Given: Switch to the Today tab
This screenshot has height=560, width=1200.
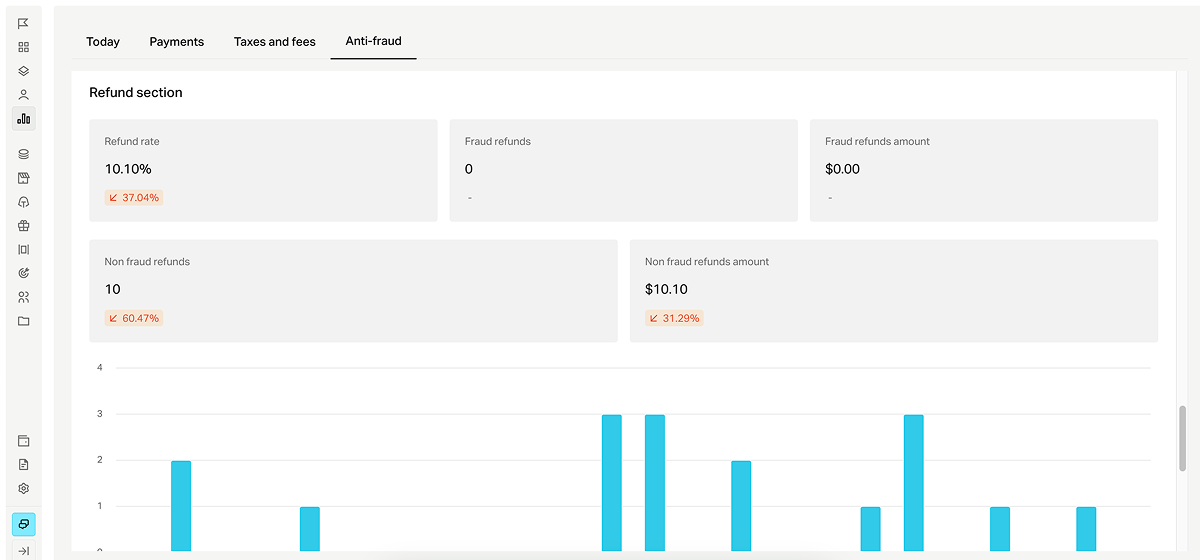Looking at the screenshot, I should 103,42.
